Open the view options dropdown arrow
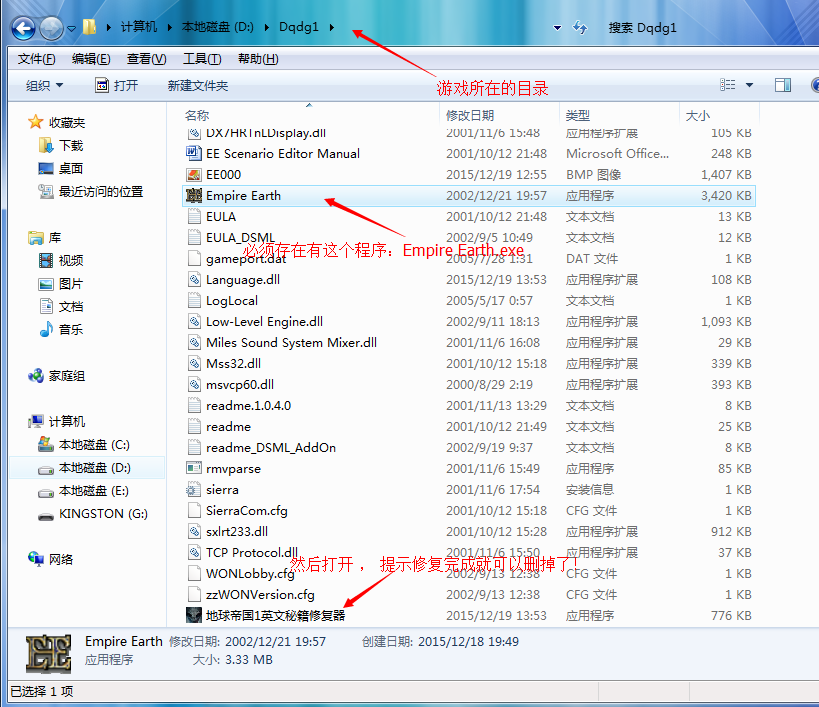The image size is (819, 707). [750, 85]
